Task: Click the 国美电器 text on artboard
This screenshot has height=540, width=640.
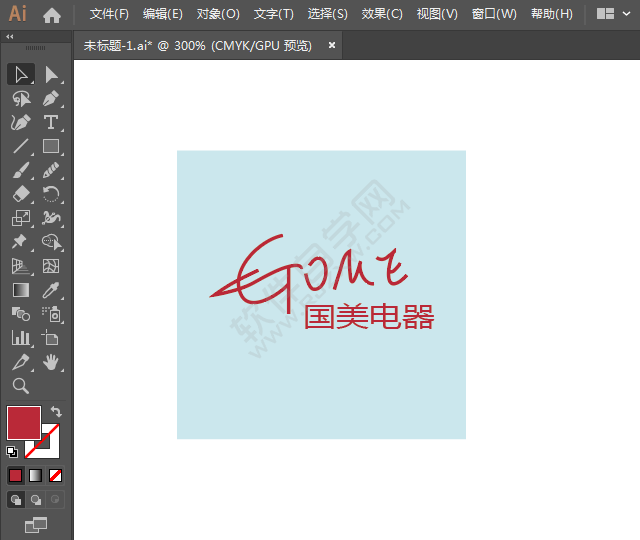Action: [x=369, y=317]
